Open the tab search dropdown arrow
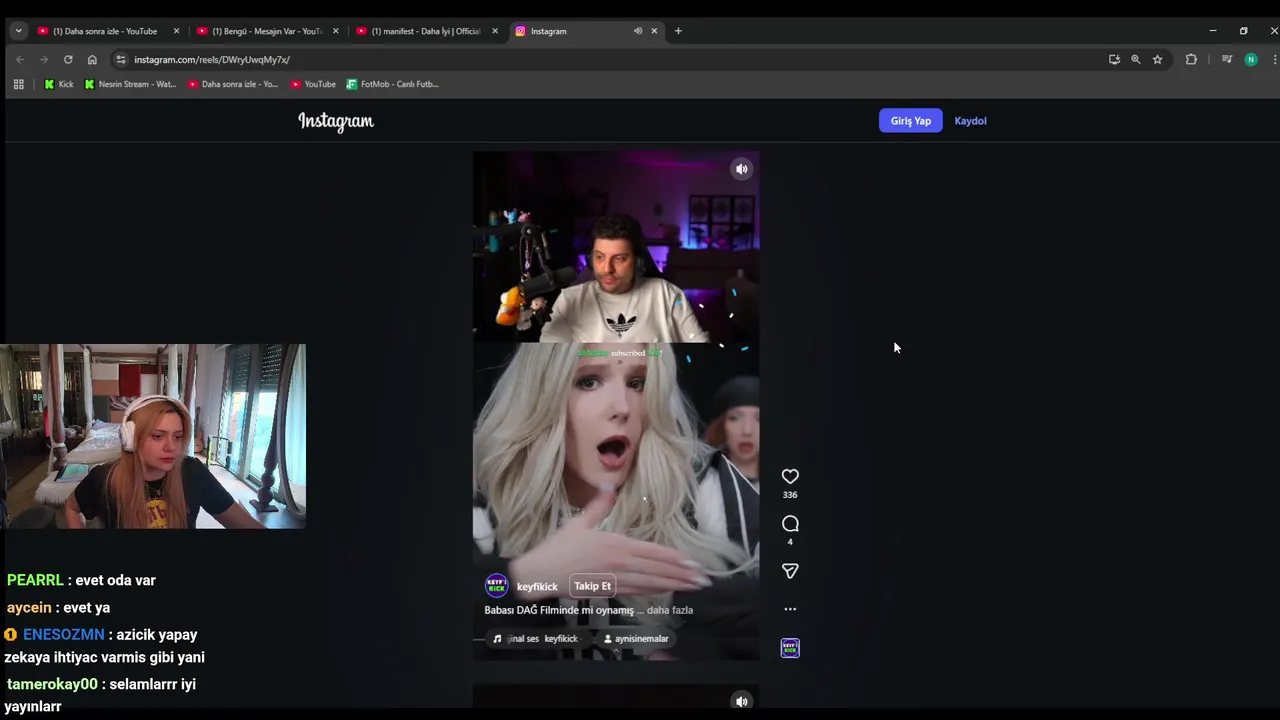 pos(18,31)
